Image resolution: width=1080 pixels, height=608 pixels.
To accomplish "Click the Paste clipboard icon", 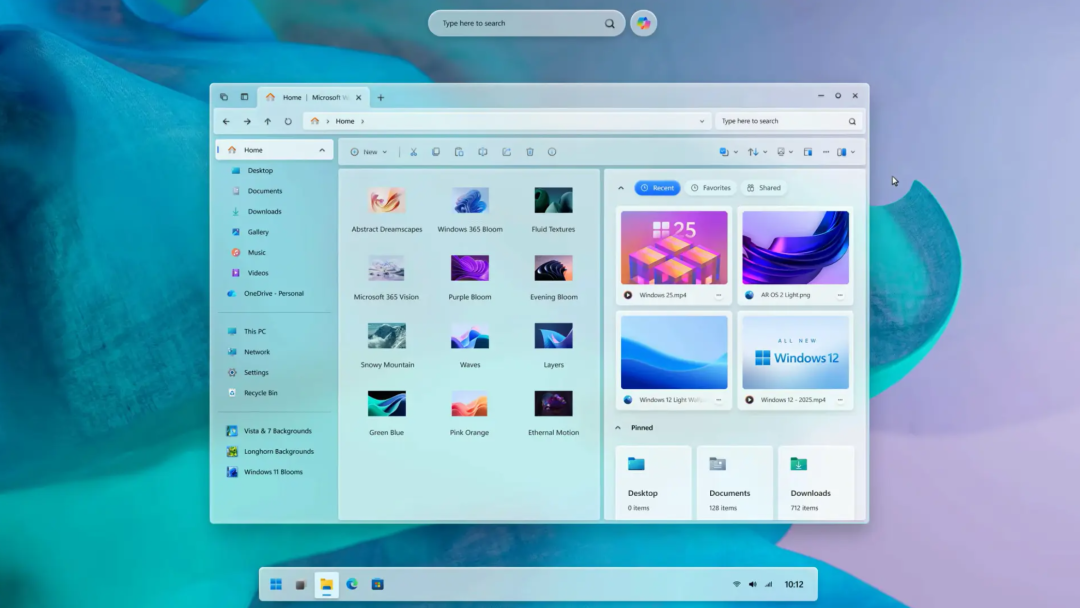I will click(x=459, y=152).
